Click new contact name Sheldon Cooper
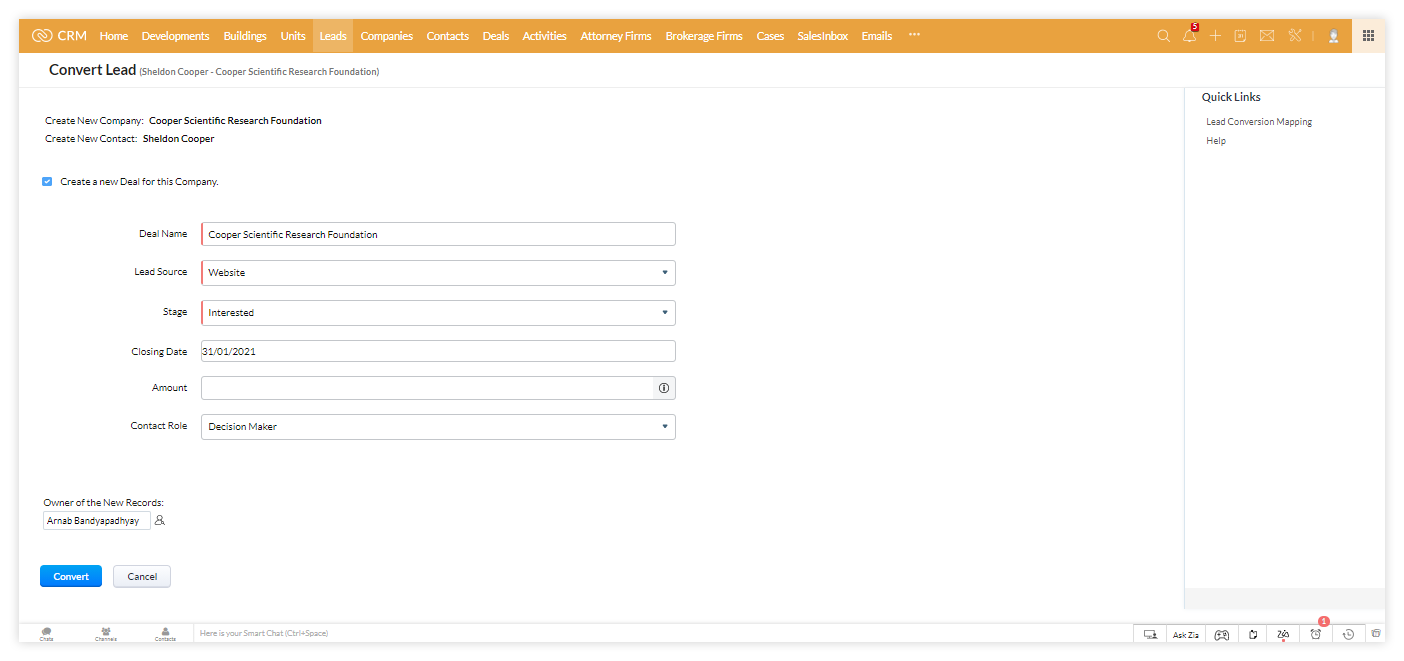 178,139
